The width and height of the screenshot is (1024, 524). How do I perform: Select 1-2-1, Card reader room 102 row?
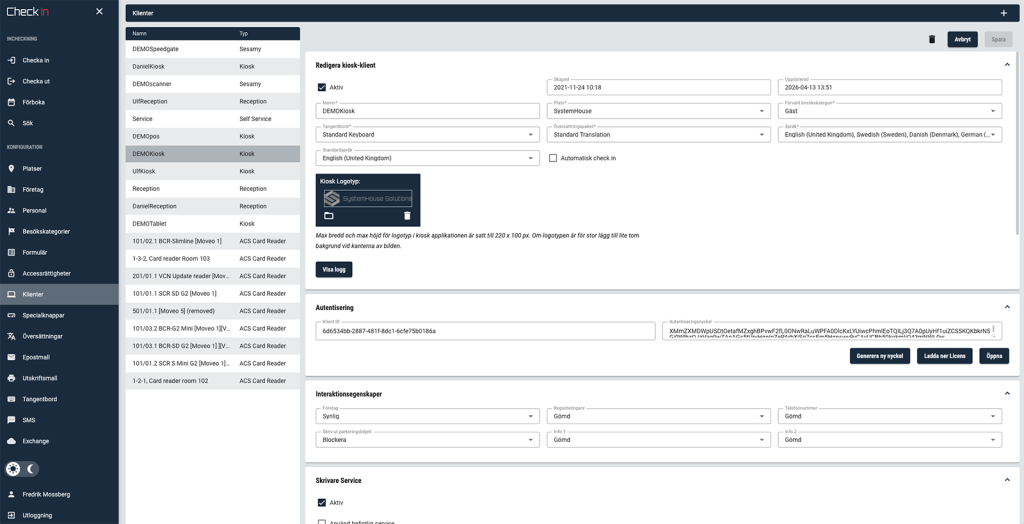click(212, 380)
